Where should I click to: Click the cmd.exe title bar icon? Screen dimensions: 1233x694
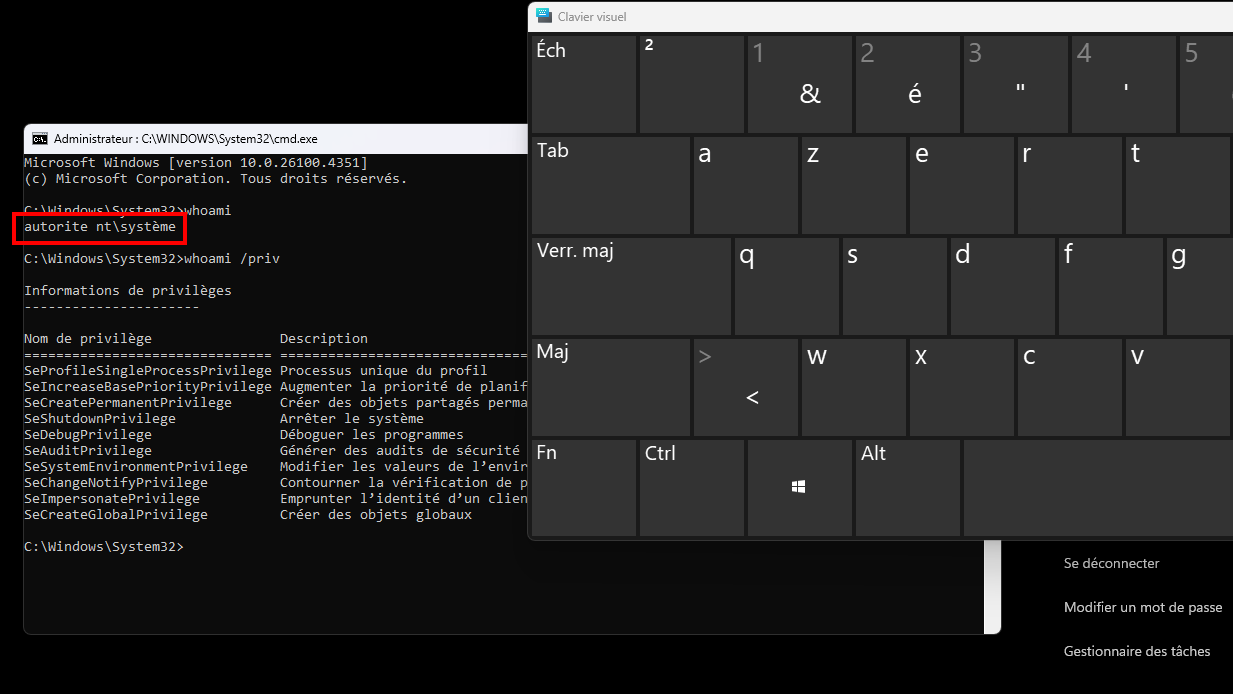[40, 139]
